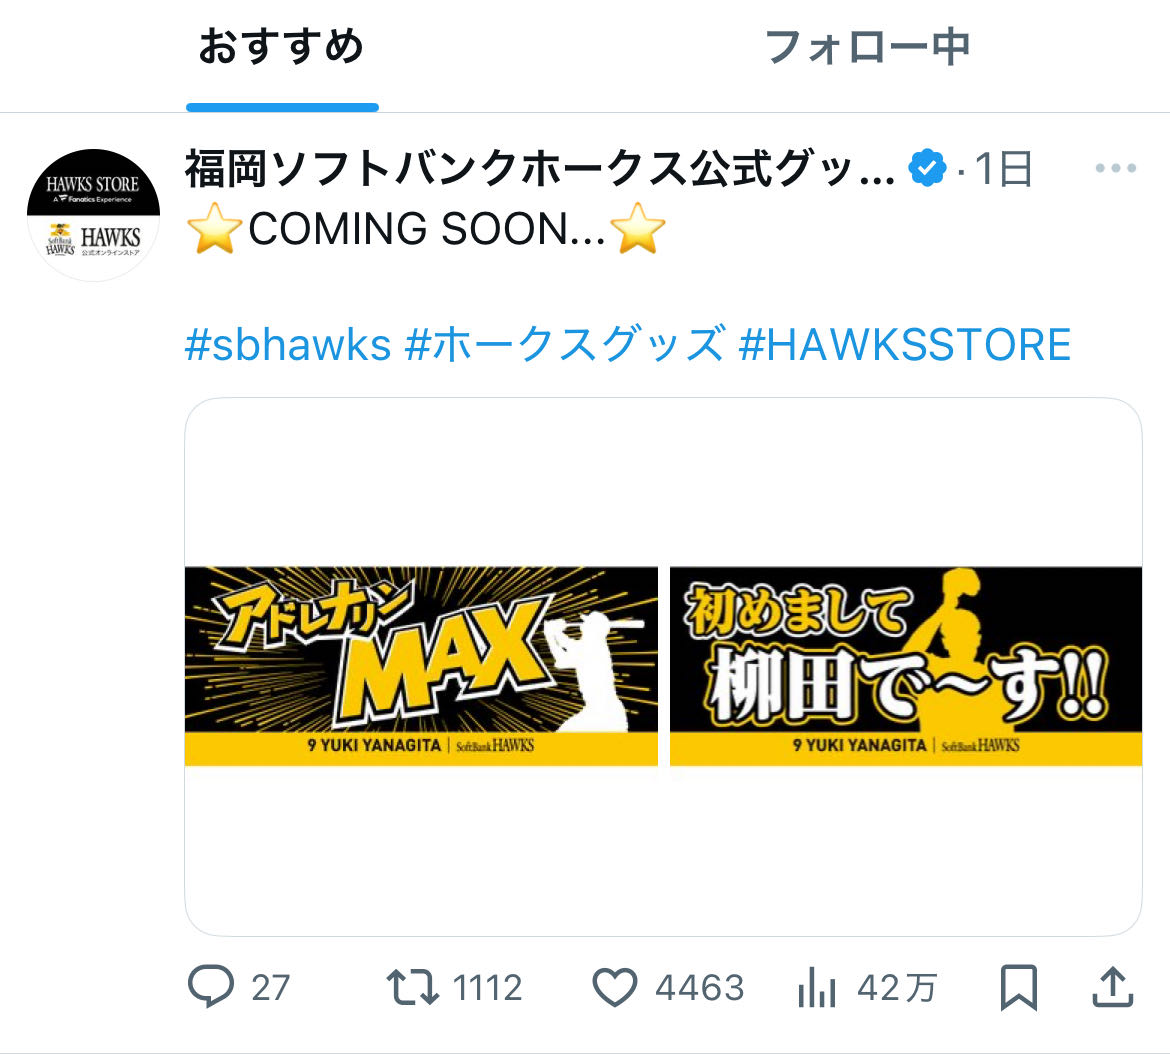Open the HAWKS STORE profile avatar

pos(93,215)
